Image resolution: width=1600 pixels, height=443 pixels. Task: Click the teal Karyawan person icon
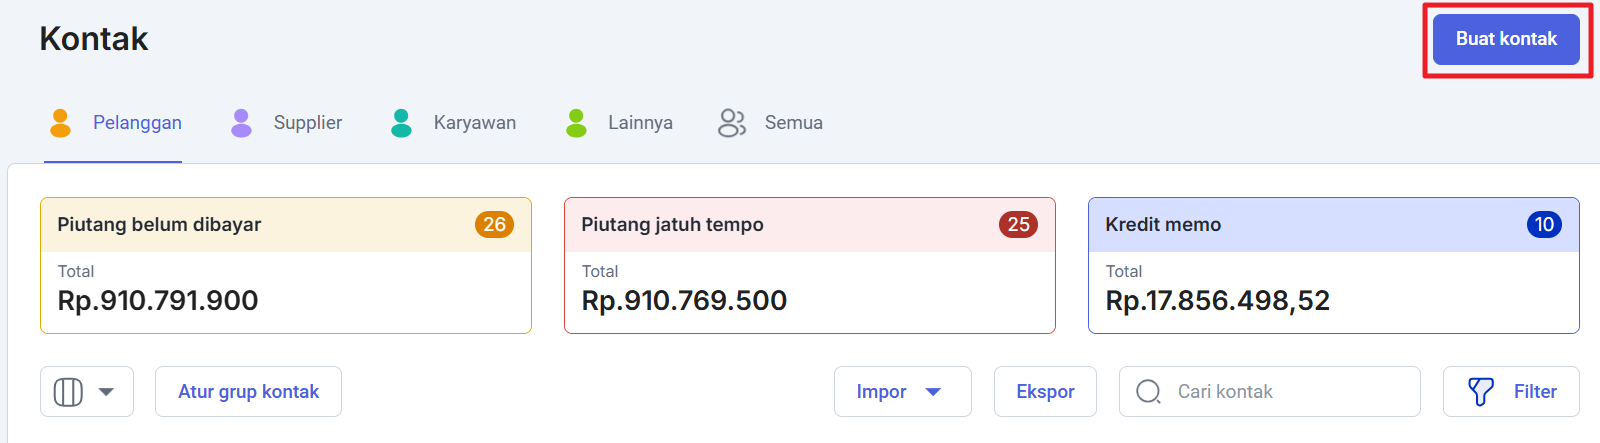click(401, 123)
